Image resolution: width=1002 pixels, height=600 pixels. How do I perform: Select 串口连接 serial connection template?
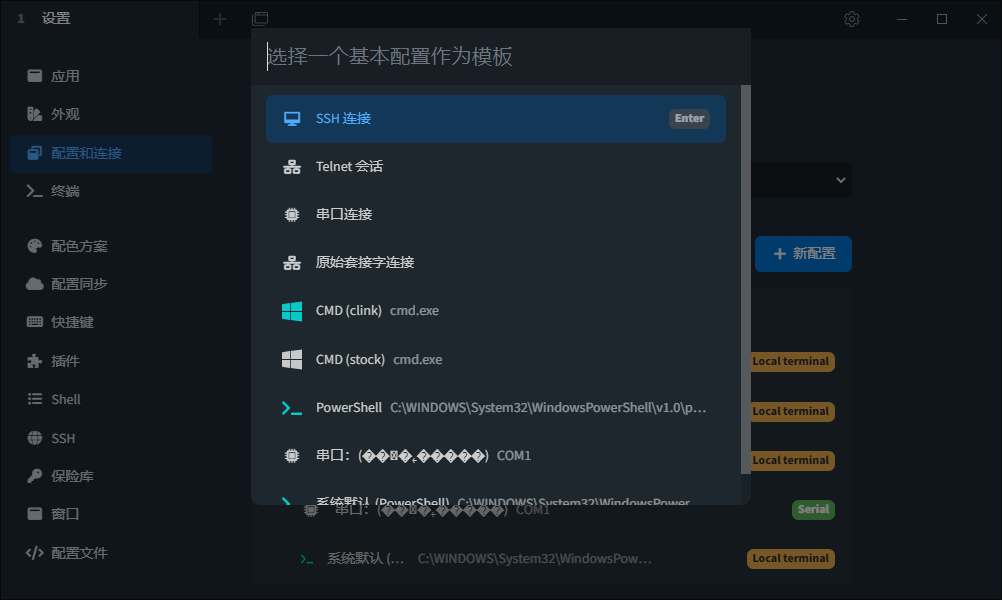pyautogui.click(x=495, y=215)
